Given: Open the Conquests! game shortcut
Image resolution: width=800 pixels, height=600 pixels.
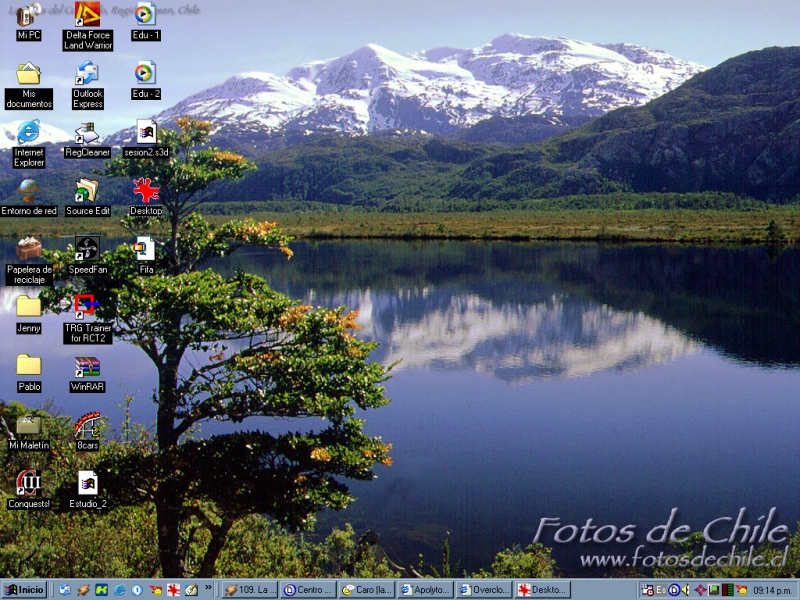Looking at the screenshot, I should tap(29, 484).
